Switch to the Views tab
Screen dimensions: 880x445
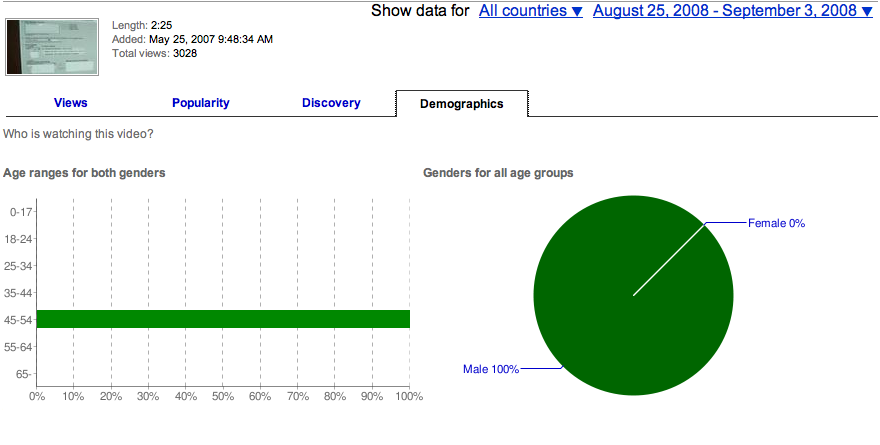tap(70, 103)
